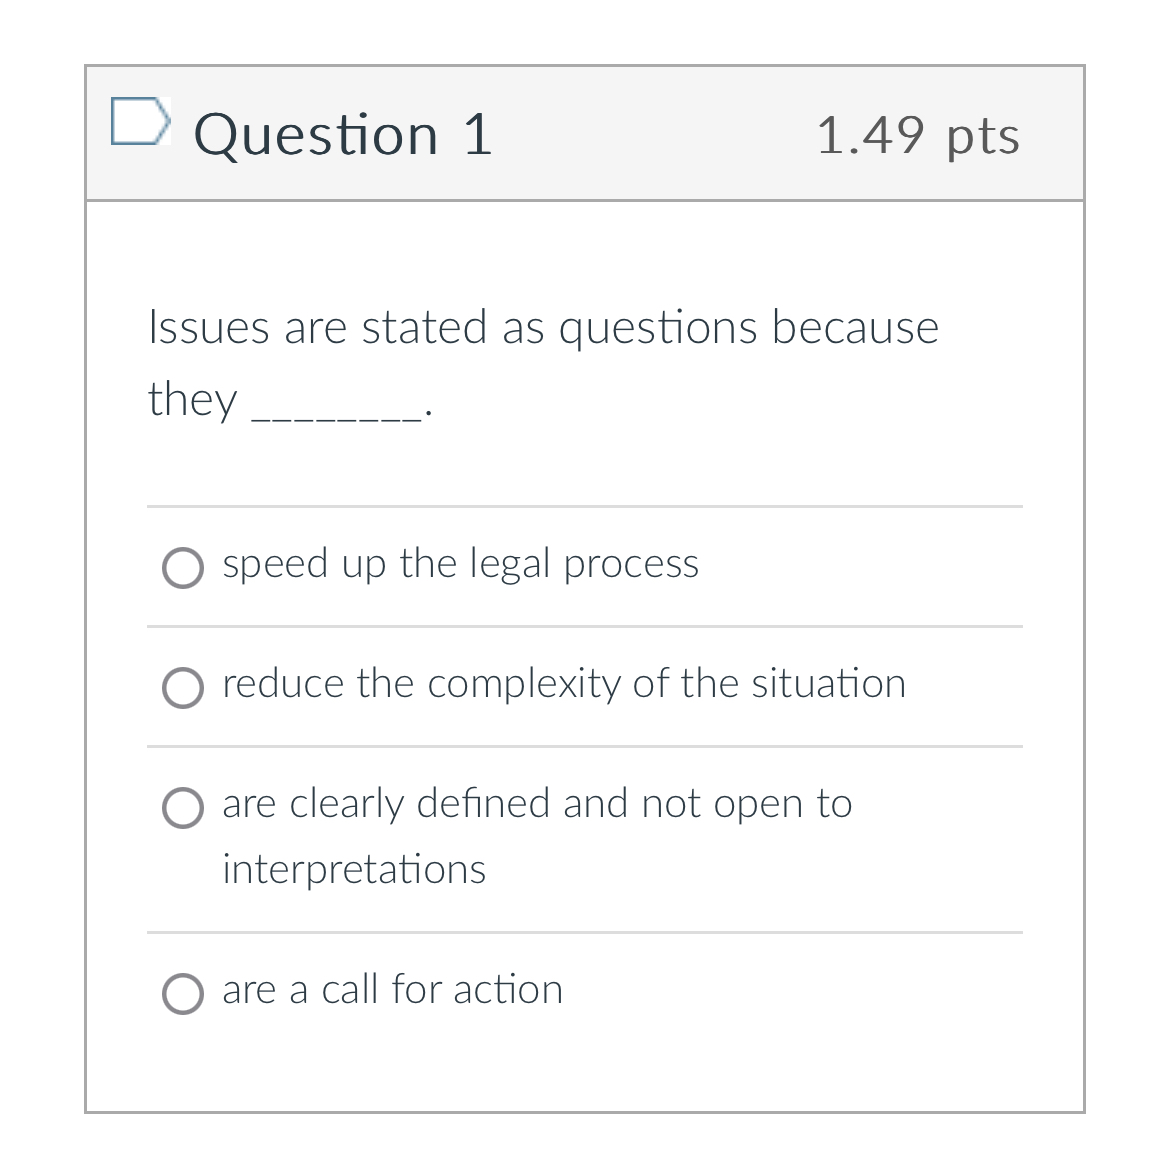Click the Question 1 heading
Viewport: 1170px width, 1167px height.
[344, 134]
